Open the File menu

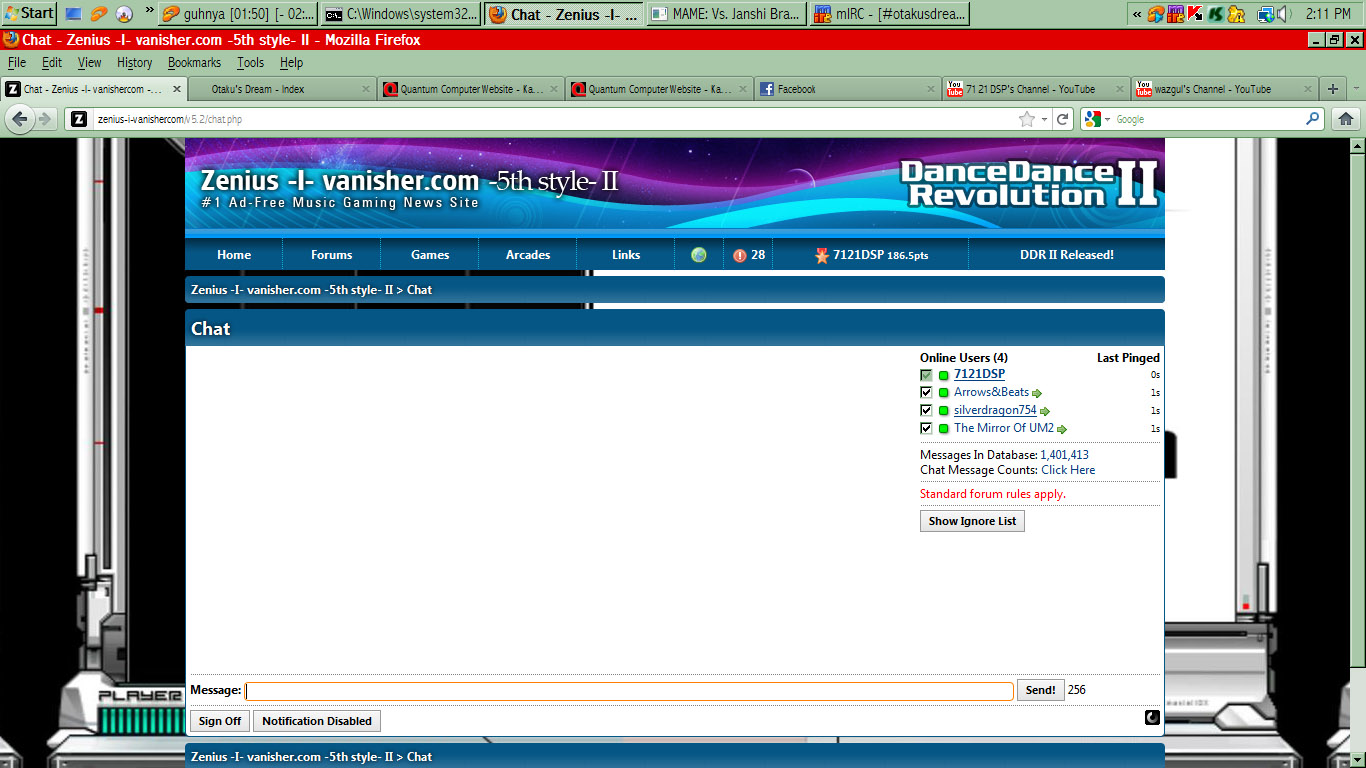click(17, 62)
